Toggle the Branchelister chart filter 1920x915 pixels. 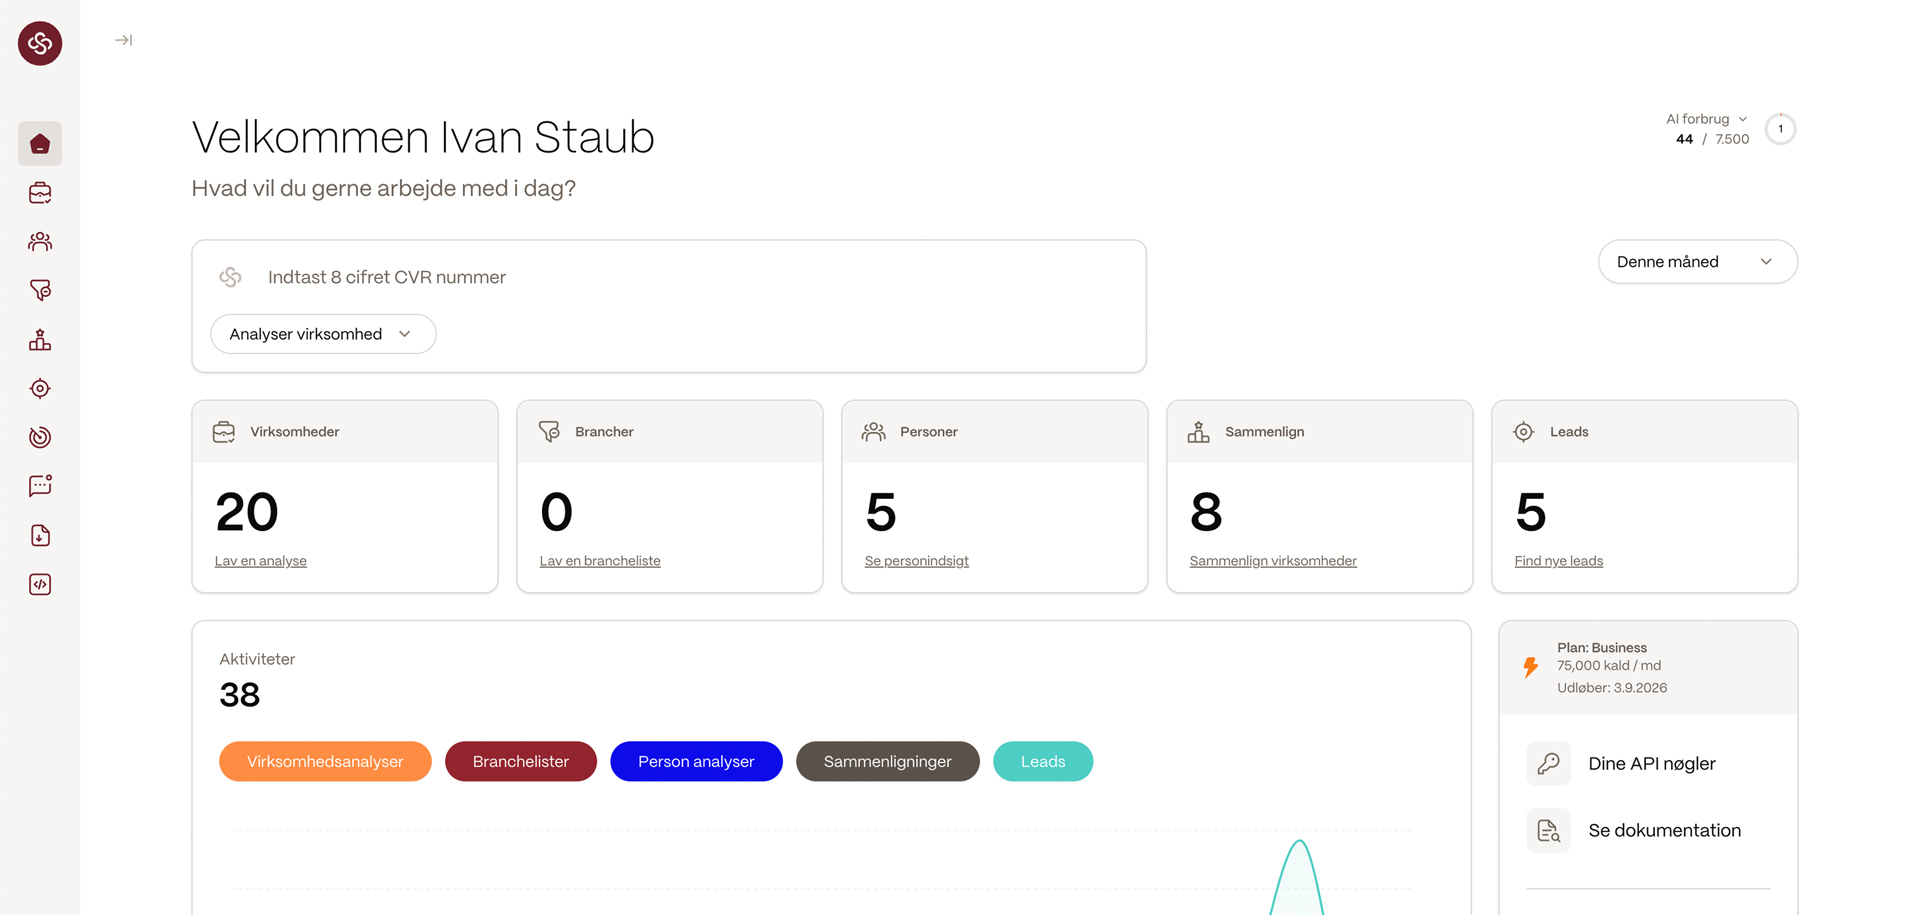pos(520,761)
